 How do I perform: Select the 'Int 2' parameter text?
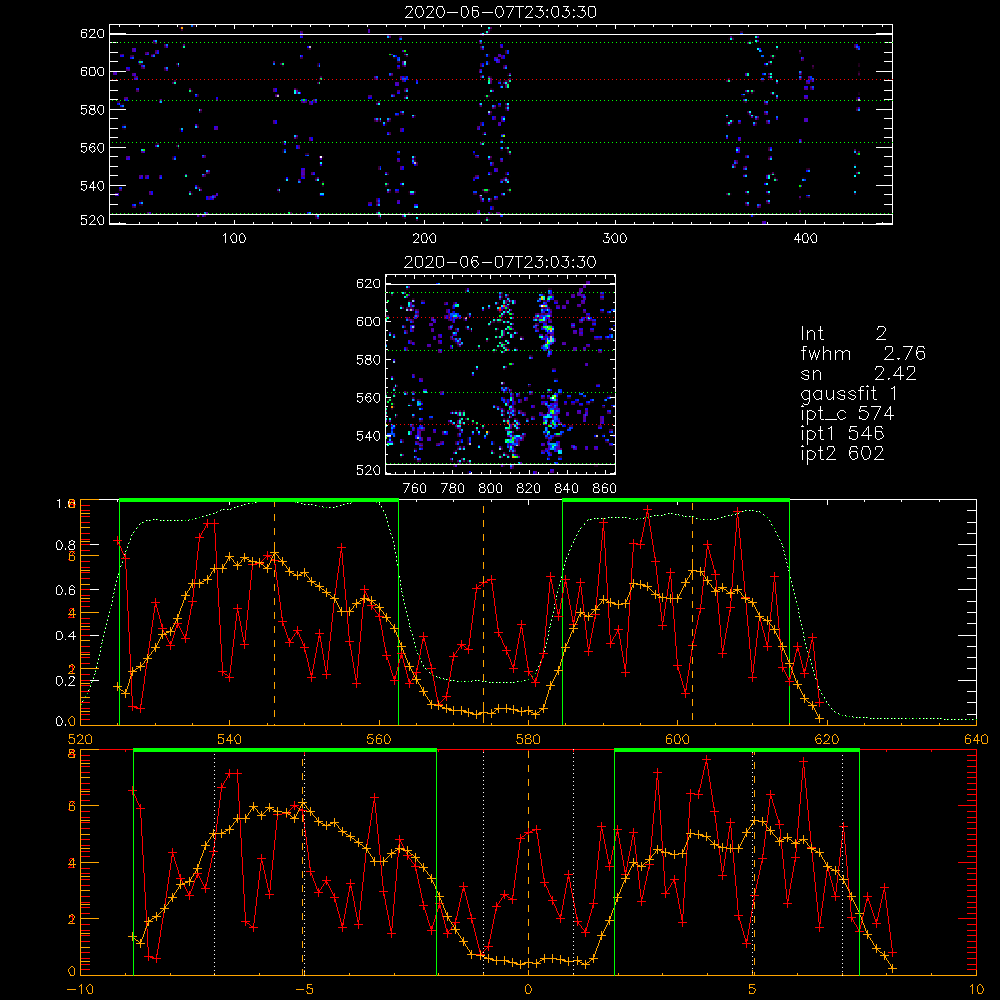pos(843,334)
